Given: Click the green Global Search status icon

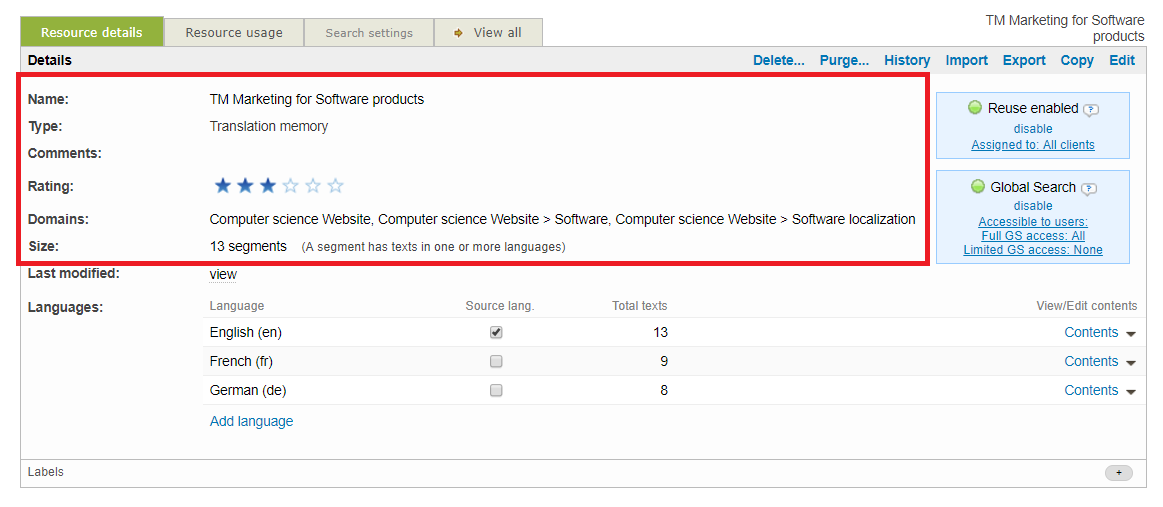Looking at the screenshot, I should 978,187.
